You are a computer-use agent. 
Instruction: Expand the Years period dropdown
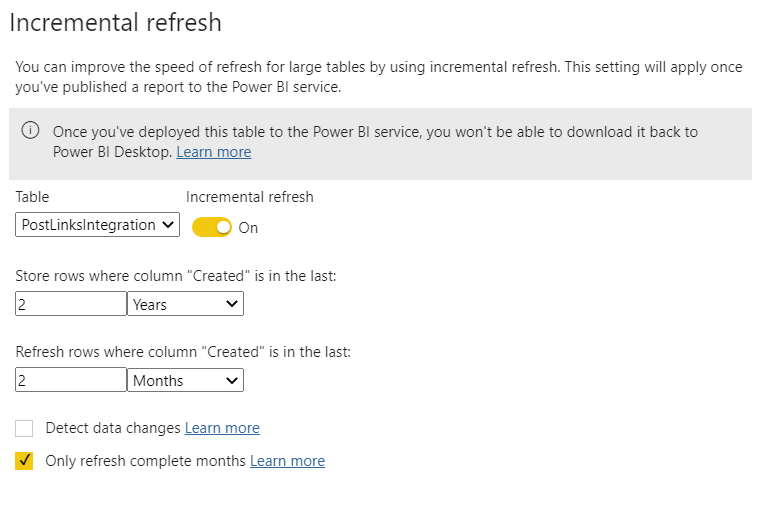[x=186, y=304]
